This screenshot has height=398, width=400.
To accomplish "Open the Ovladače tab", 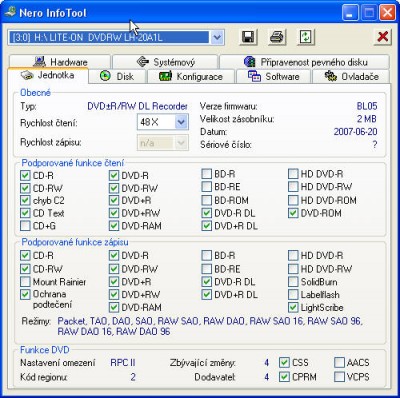I will coord(351,76).
